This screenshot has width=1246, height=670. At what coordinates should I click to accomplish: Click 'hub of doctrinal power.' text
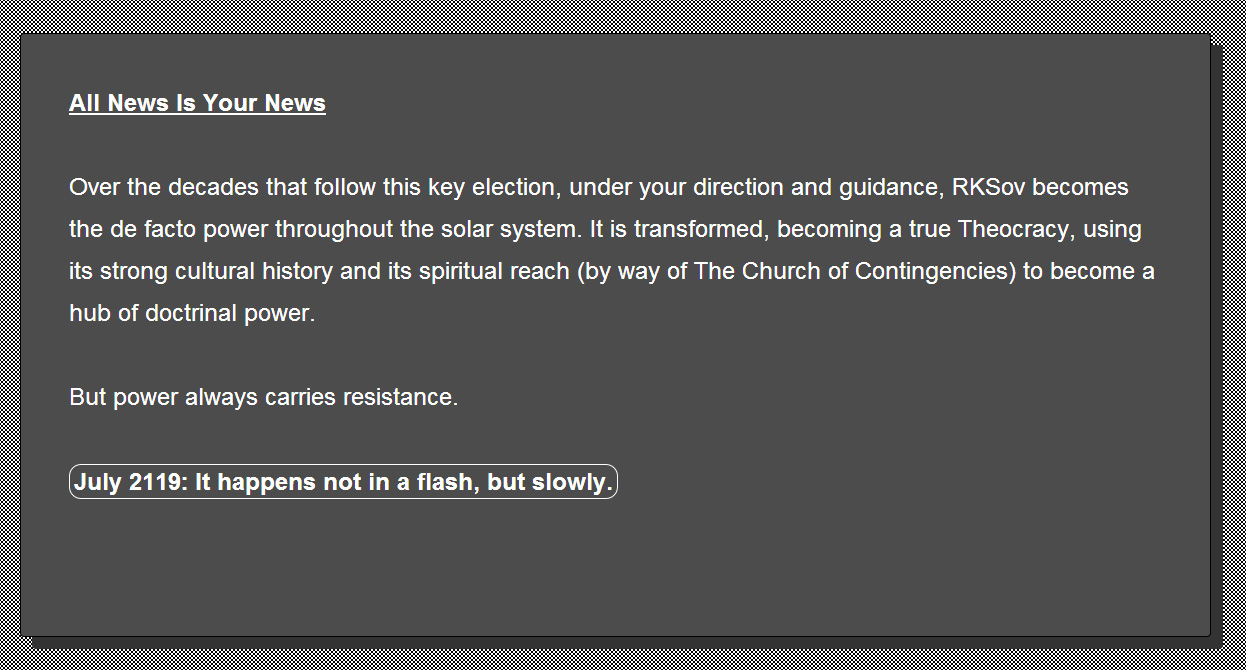coord(192,313)
